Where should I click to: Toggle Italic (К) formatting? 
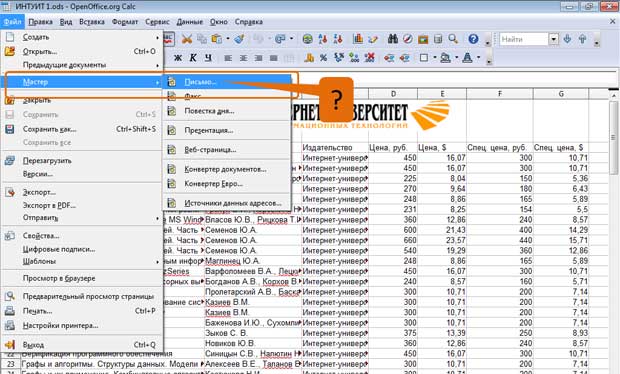[193, 58]
